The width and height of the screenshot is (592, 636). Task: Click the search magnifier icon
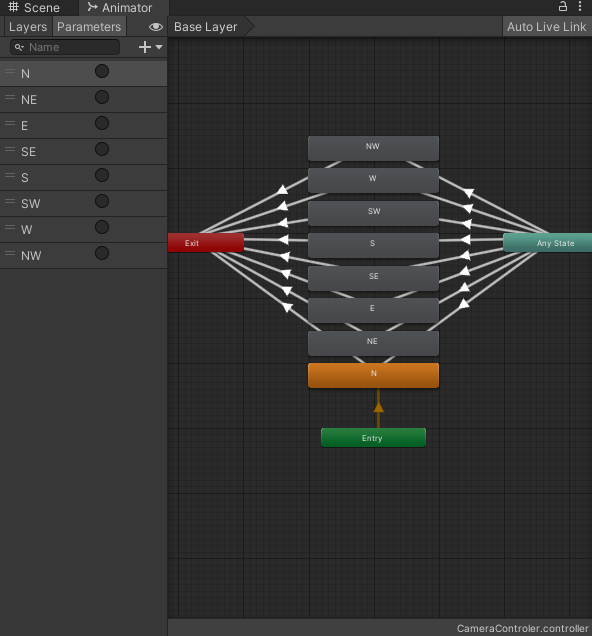coord(19,47)
